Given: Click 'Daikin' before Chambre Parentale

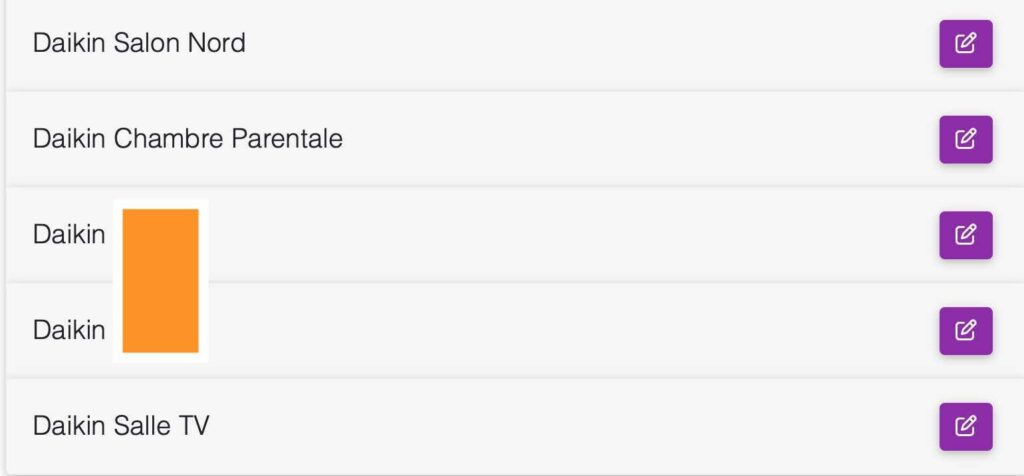Looking at the screenshot, I should (x=69, y=138).
